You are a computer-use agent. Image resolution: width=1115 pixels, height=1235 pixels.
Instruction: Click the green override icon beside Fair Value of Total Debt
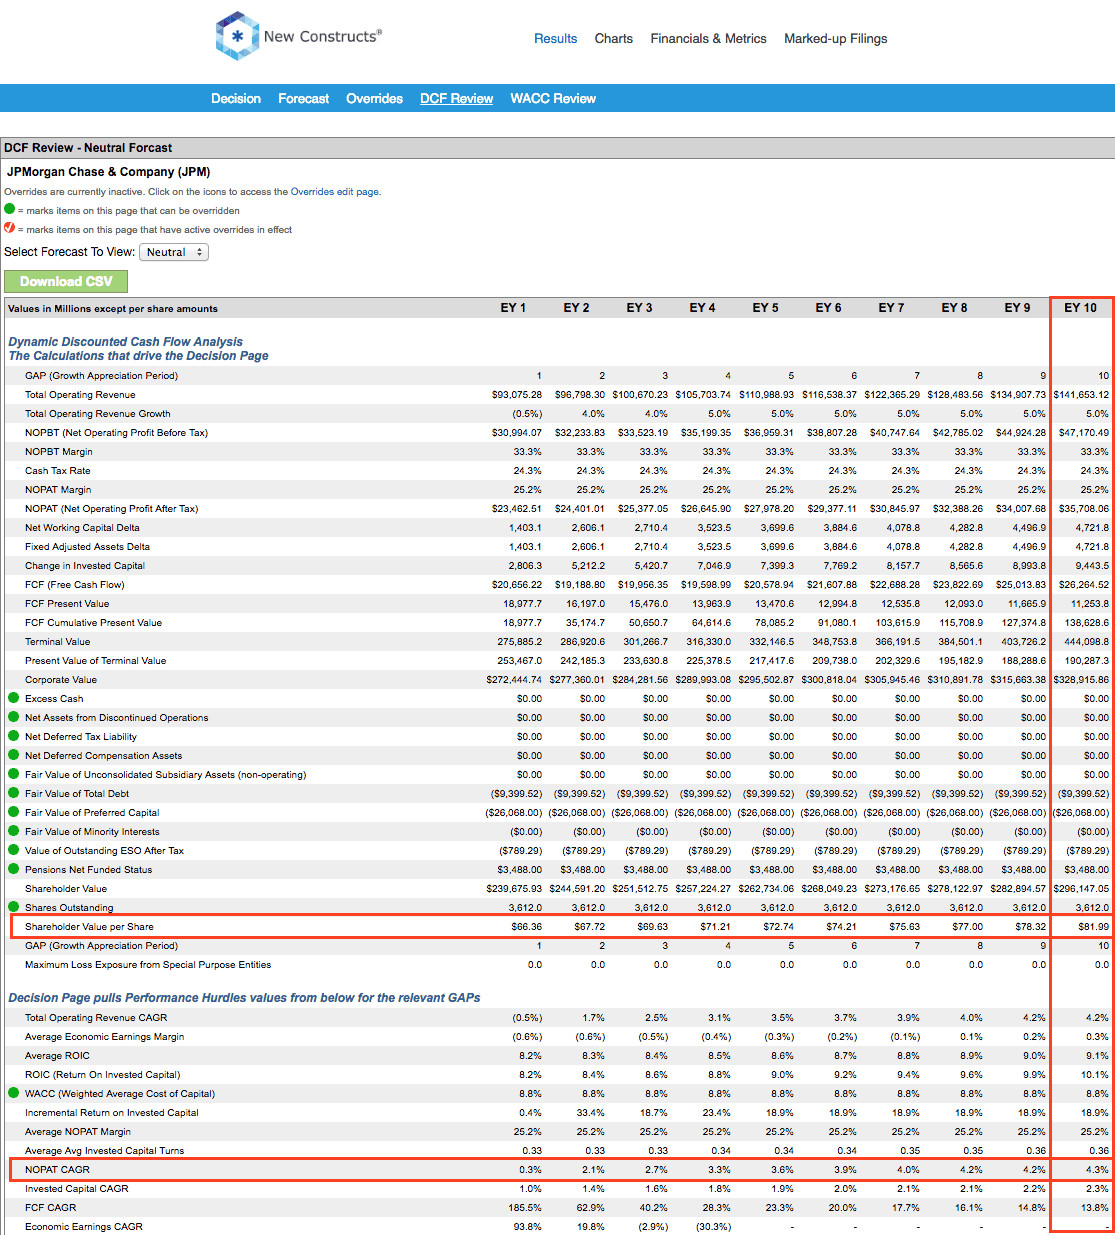coord(12,793)
